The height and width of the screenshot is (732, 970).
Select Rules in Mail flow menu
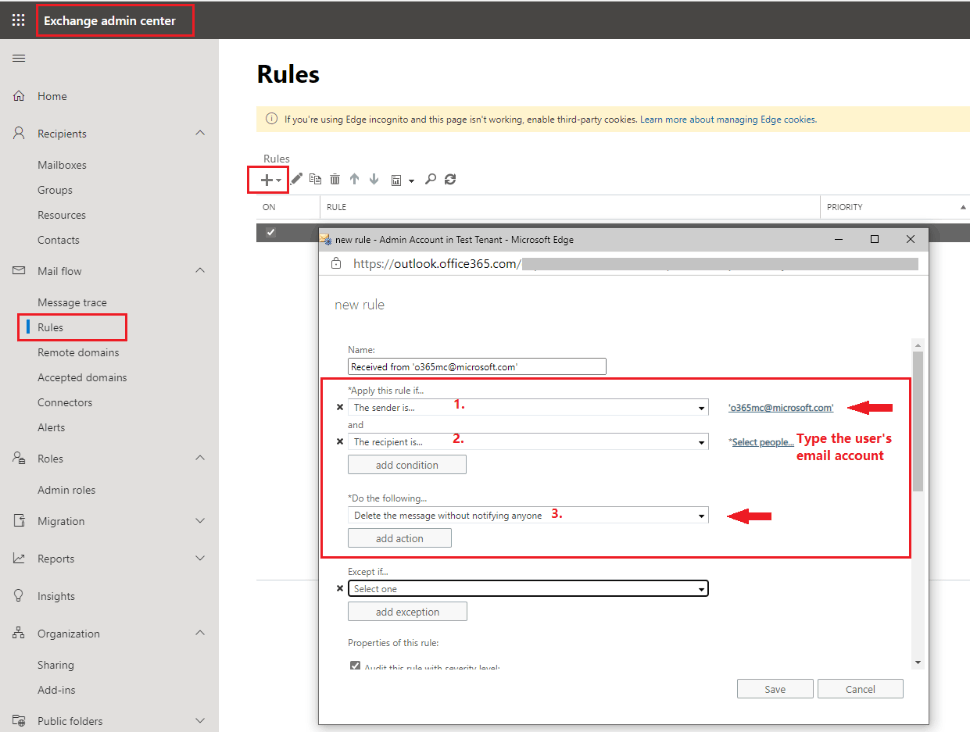coord(50,327)
